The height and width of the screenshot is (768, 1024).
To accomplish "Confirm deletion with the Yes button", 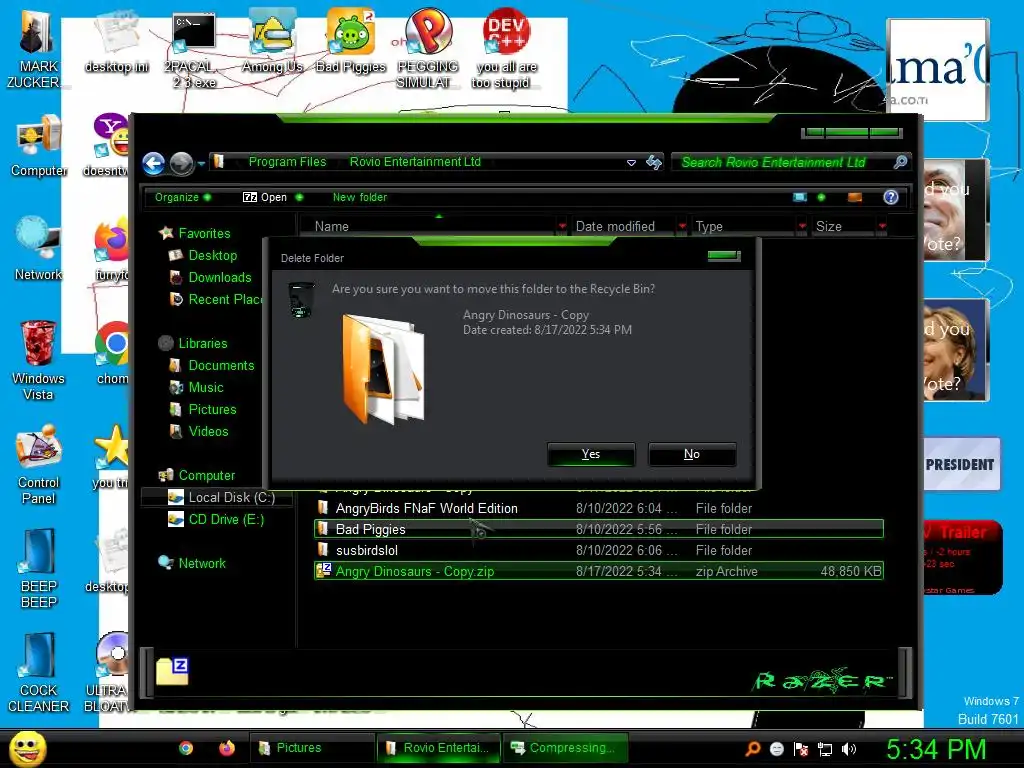I will 591,454.
